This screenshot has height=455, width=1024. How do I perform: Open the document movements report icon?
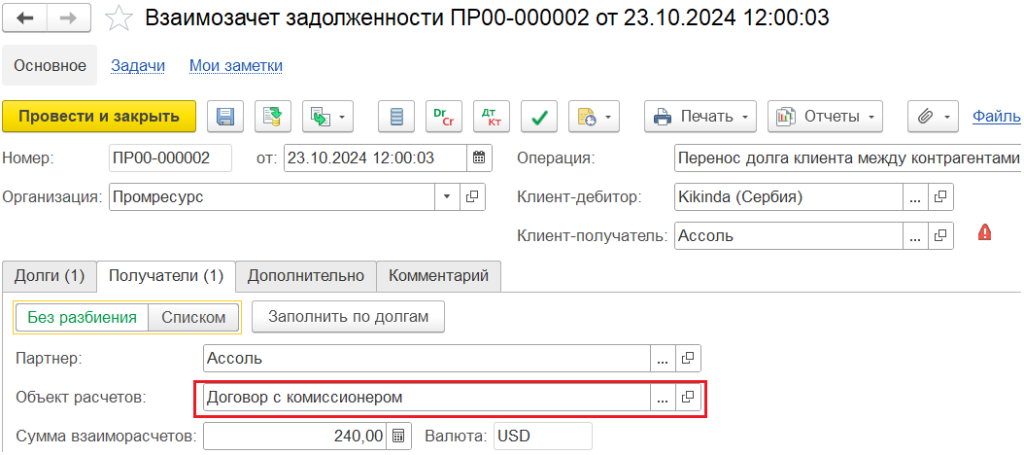point(396,117)
